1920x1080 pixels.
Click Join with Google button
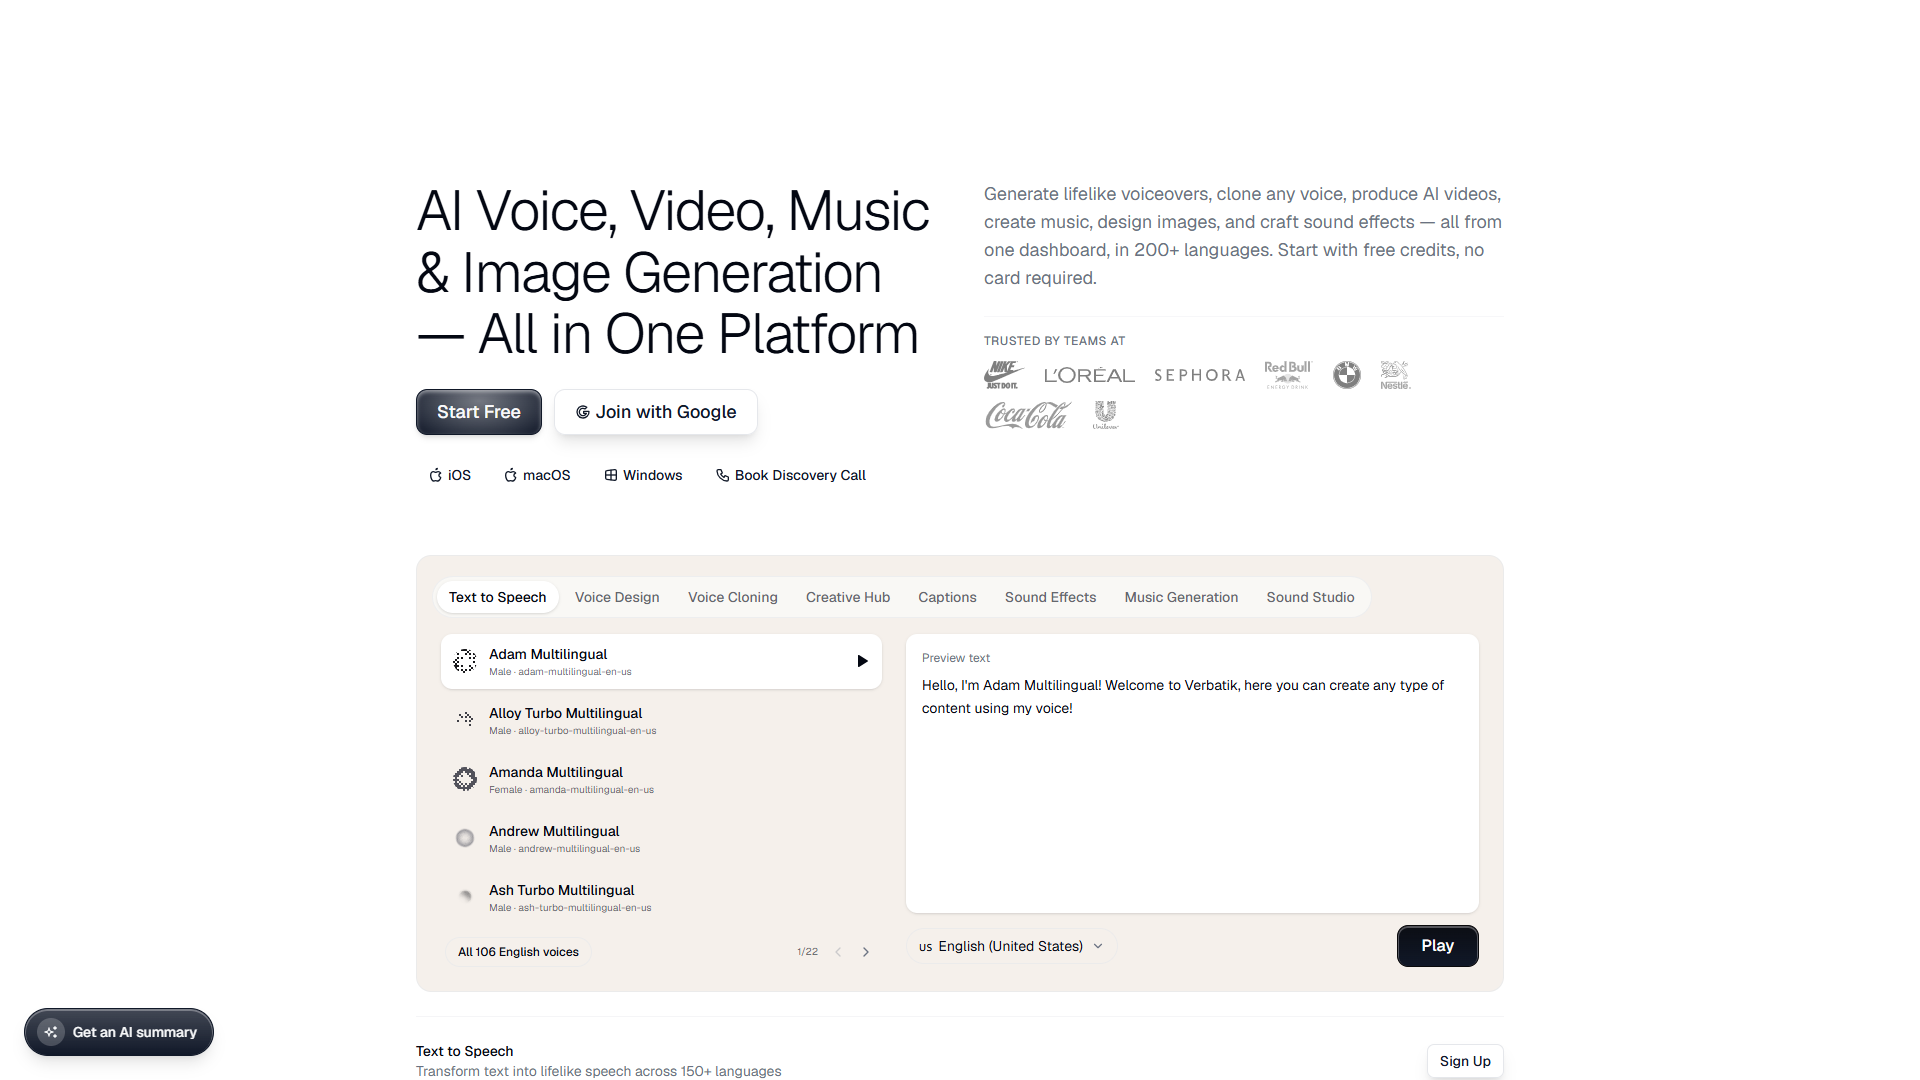point(656,412)
